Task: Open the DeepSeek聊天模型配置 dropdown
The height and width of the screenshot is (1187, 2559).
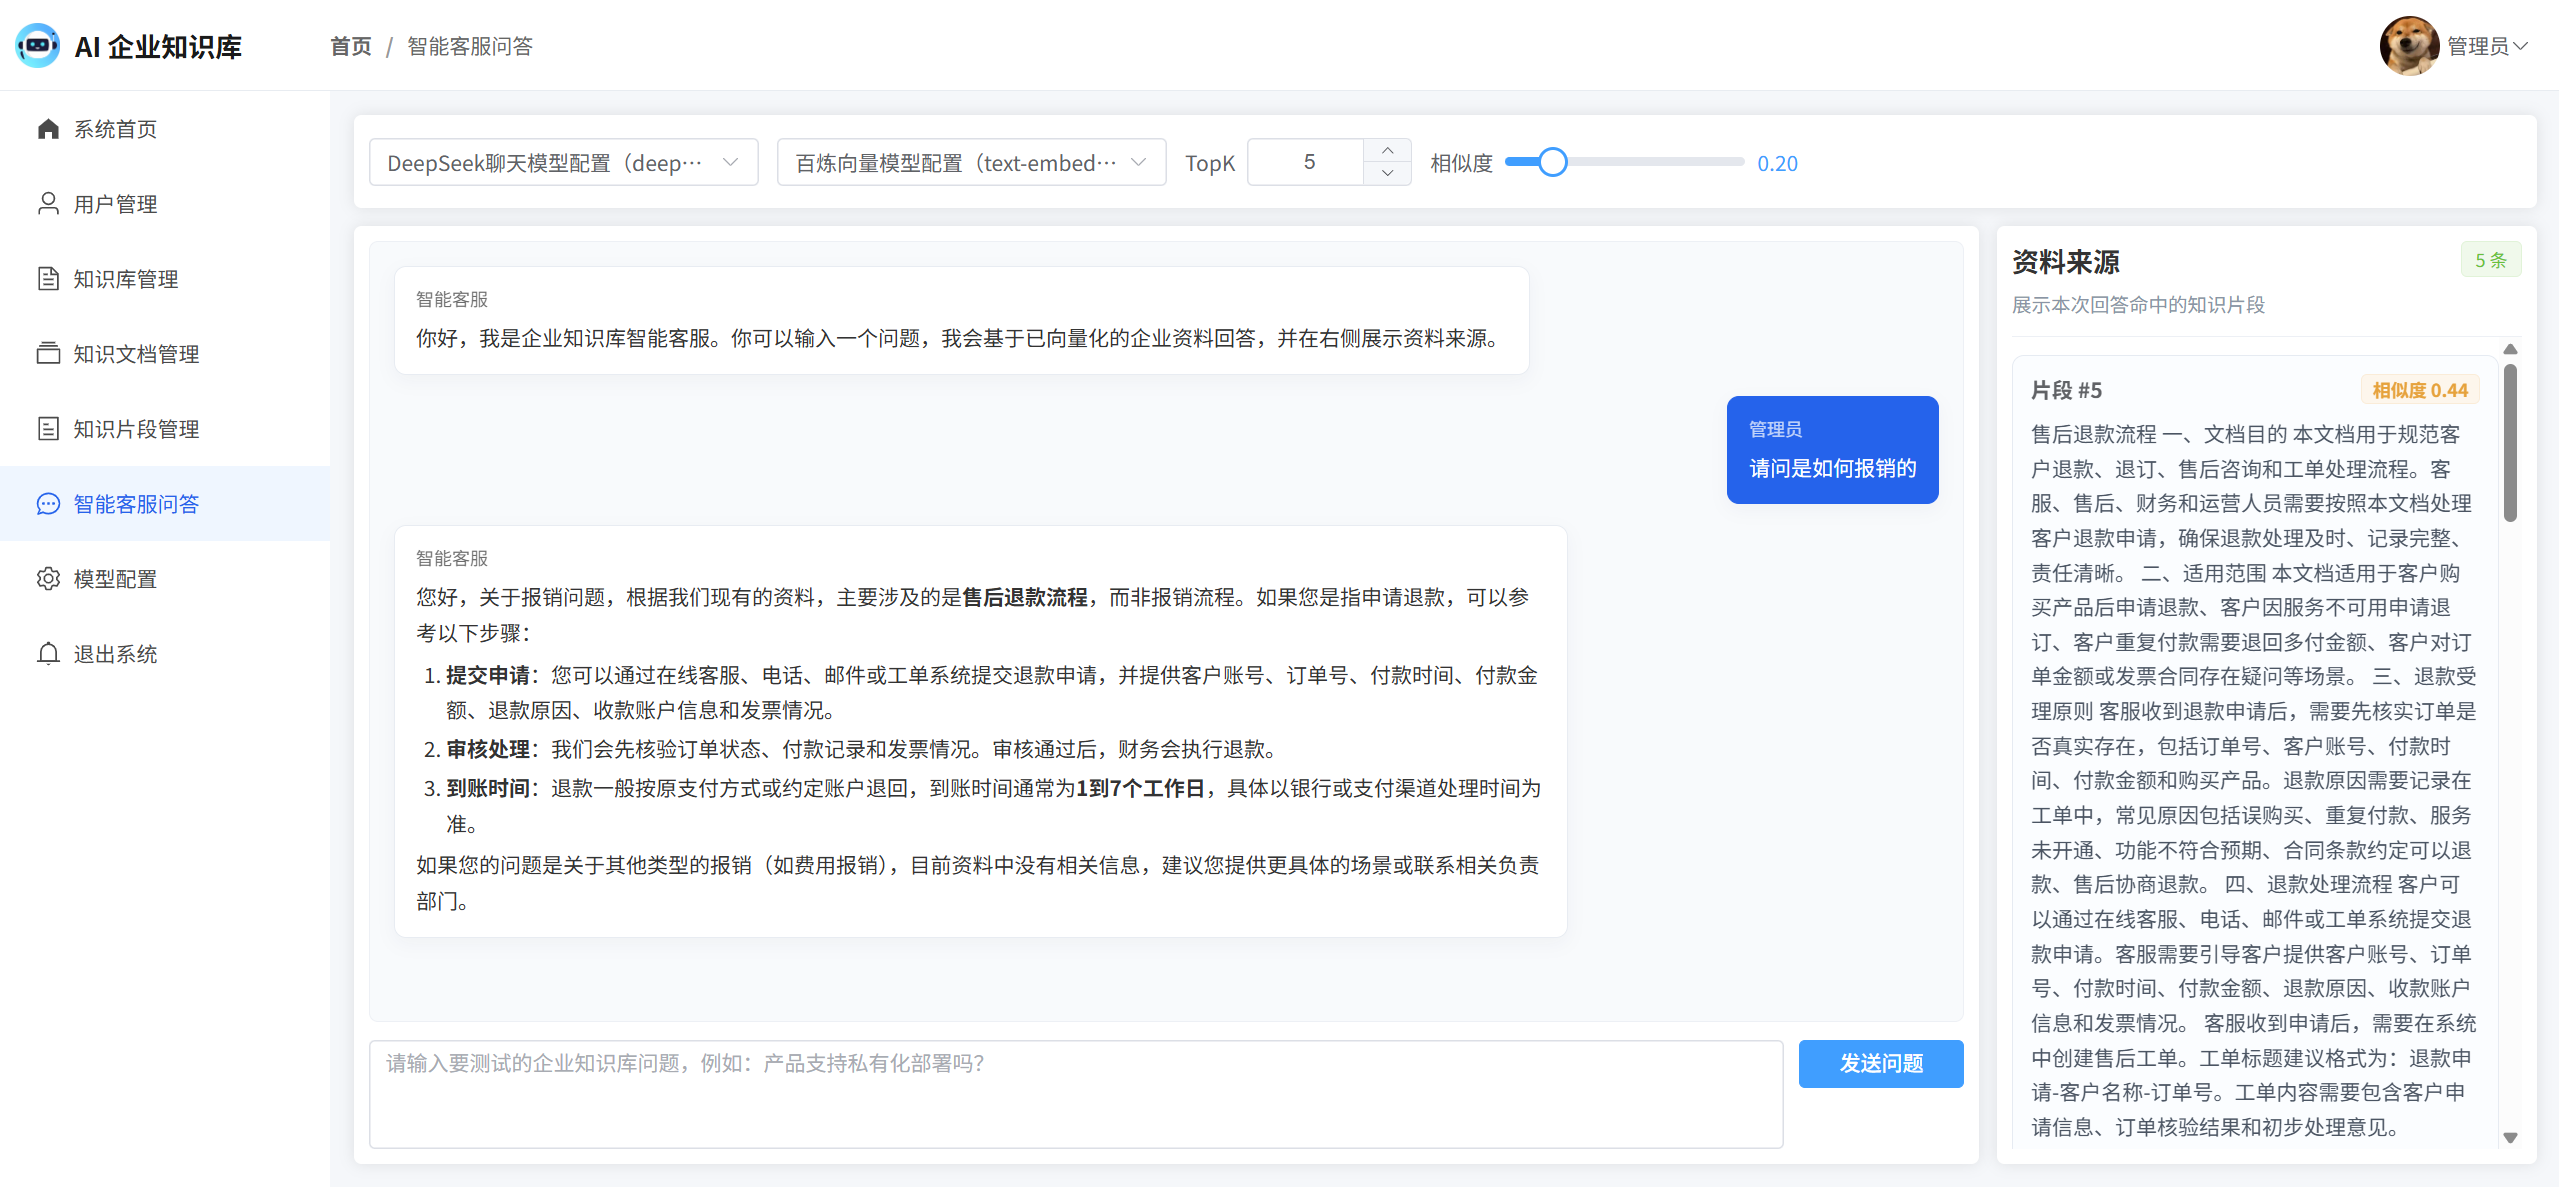Action: [x=564, y=162]
